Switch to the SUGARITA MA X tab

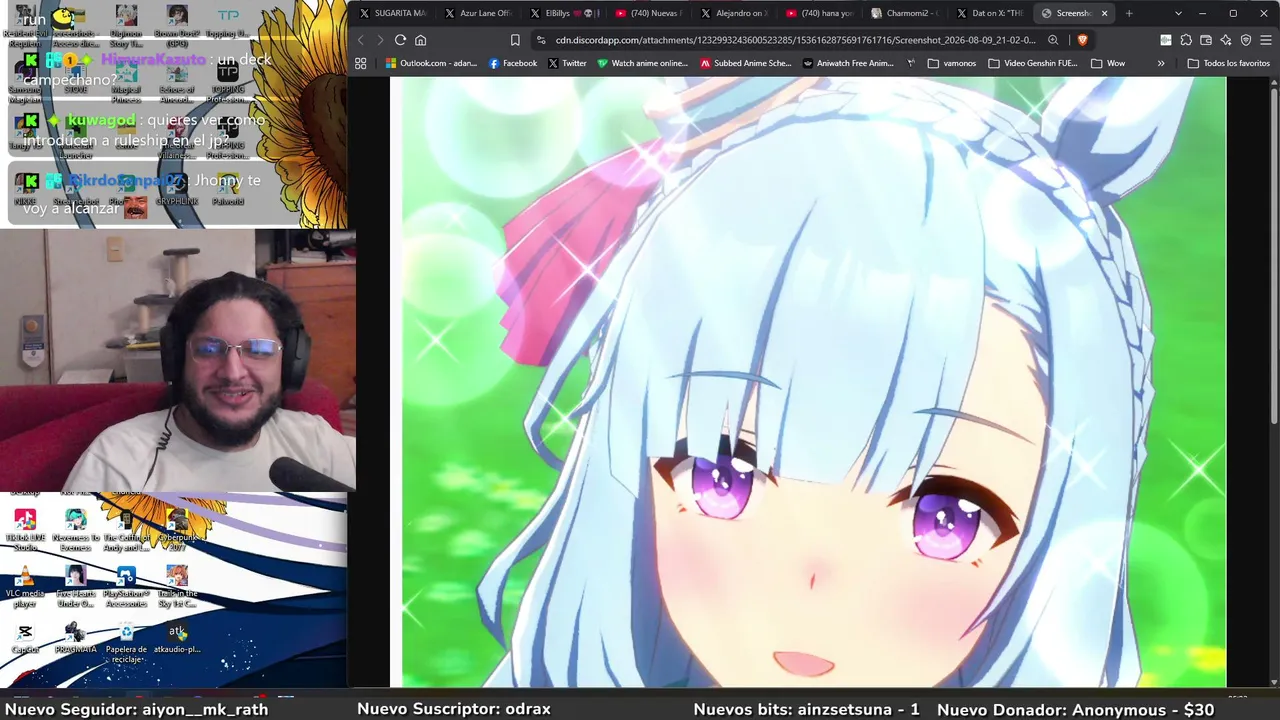click(394, 13)
